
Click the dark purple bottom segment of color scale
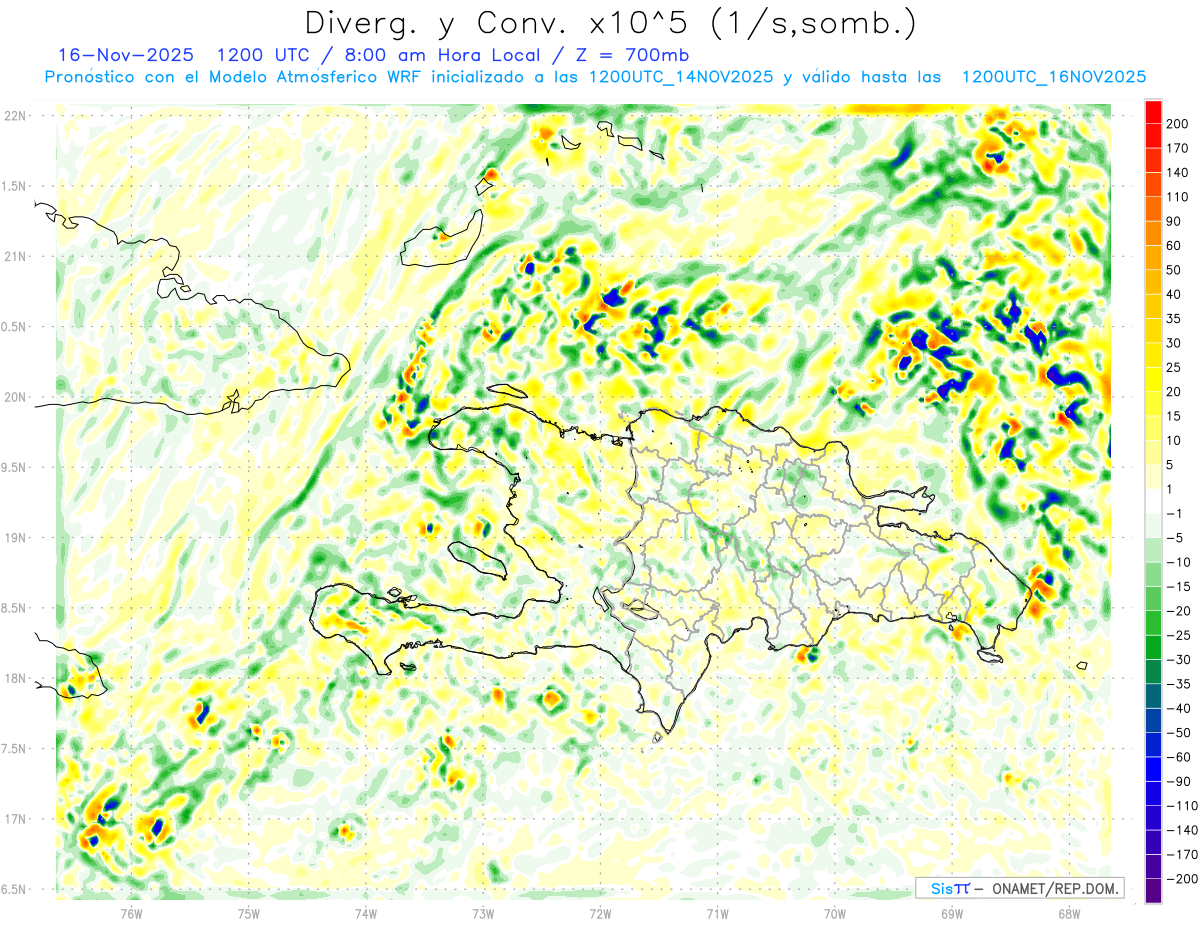coord(1153,890)
